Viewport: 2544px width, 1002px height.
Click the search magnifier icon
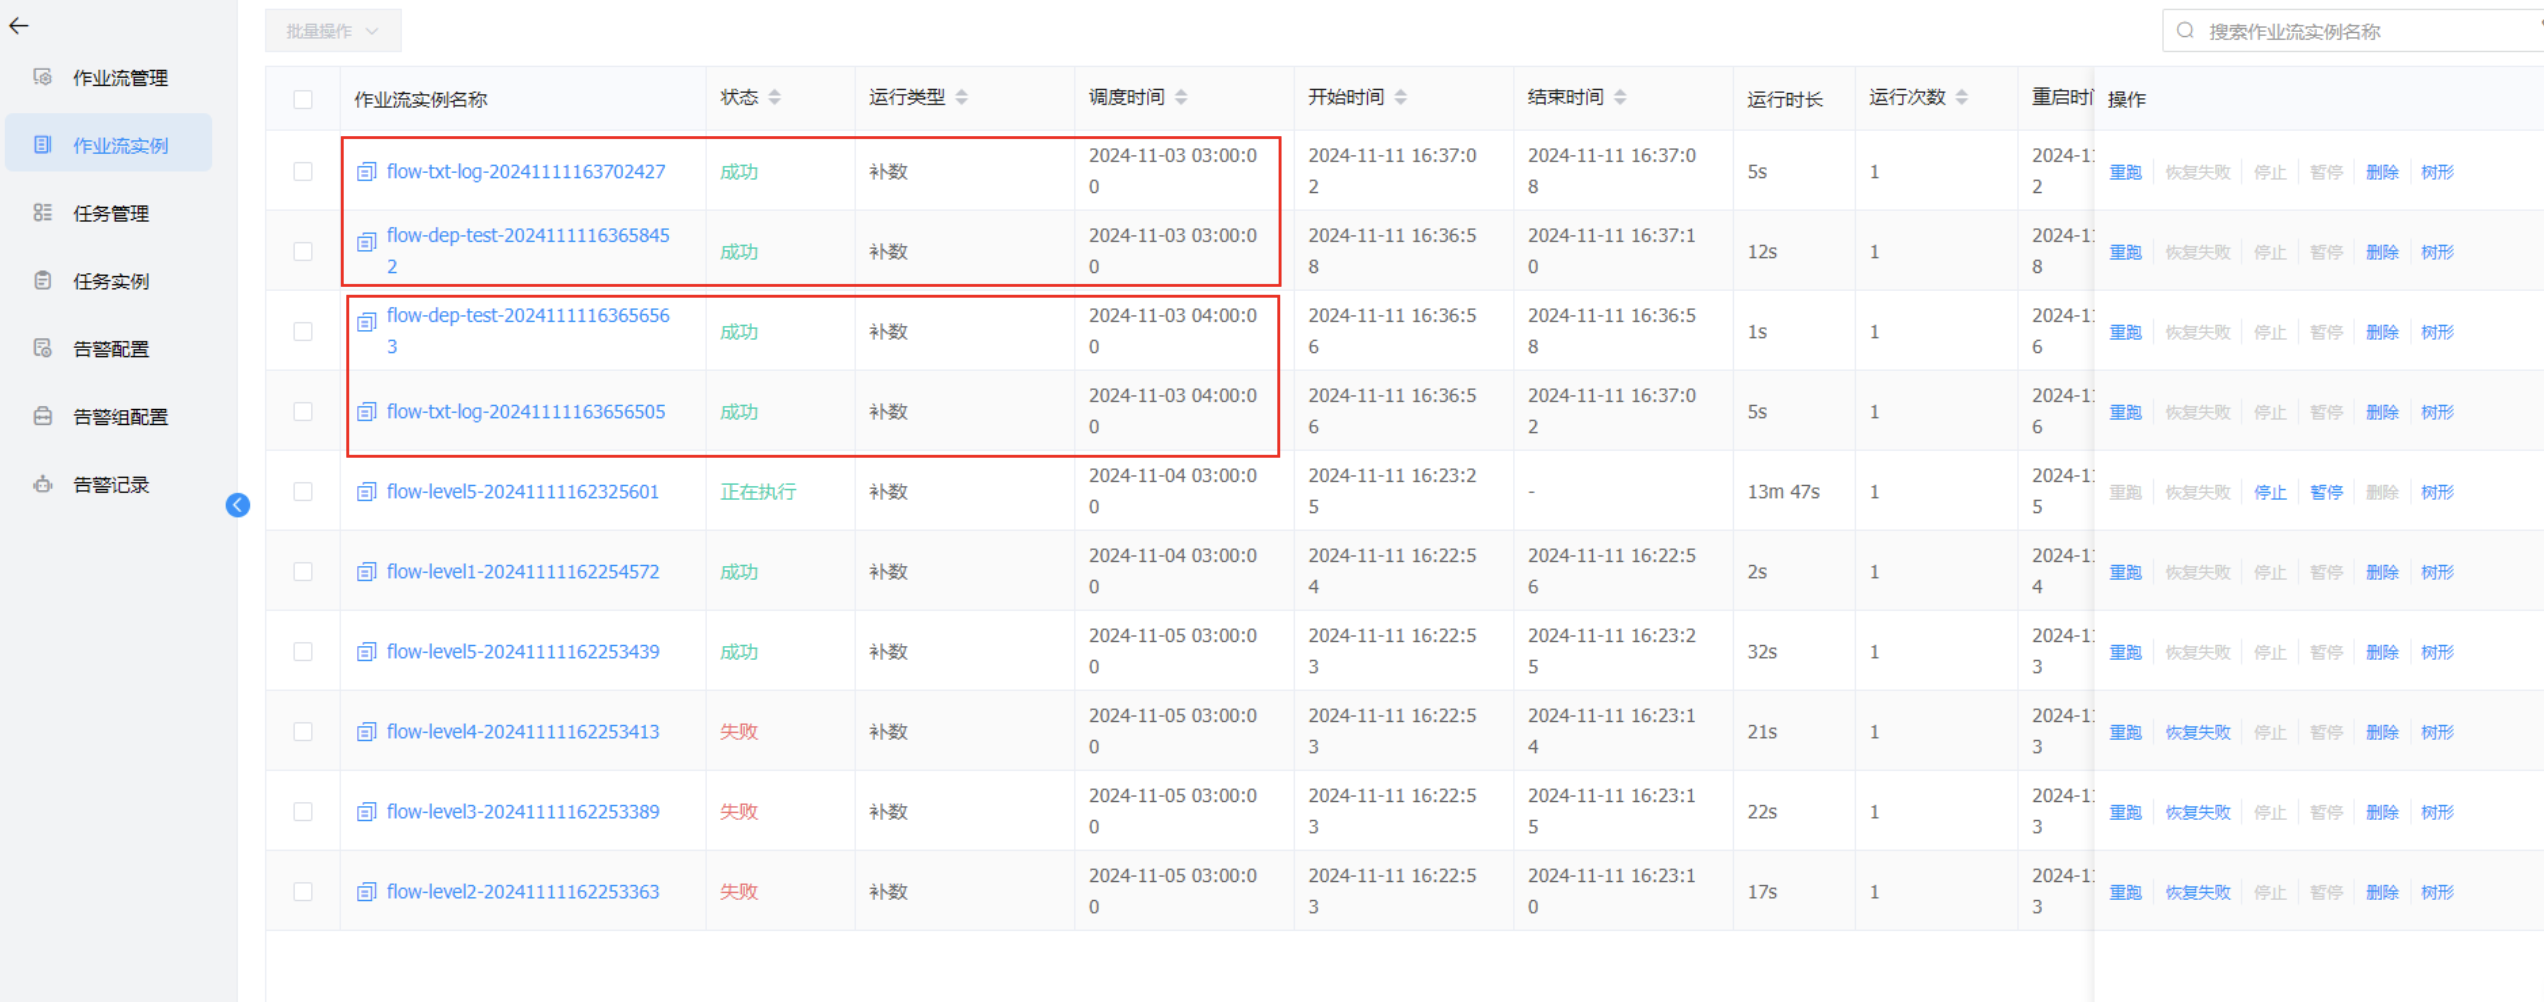2185,31
